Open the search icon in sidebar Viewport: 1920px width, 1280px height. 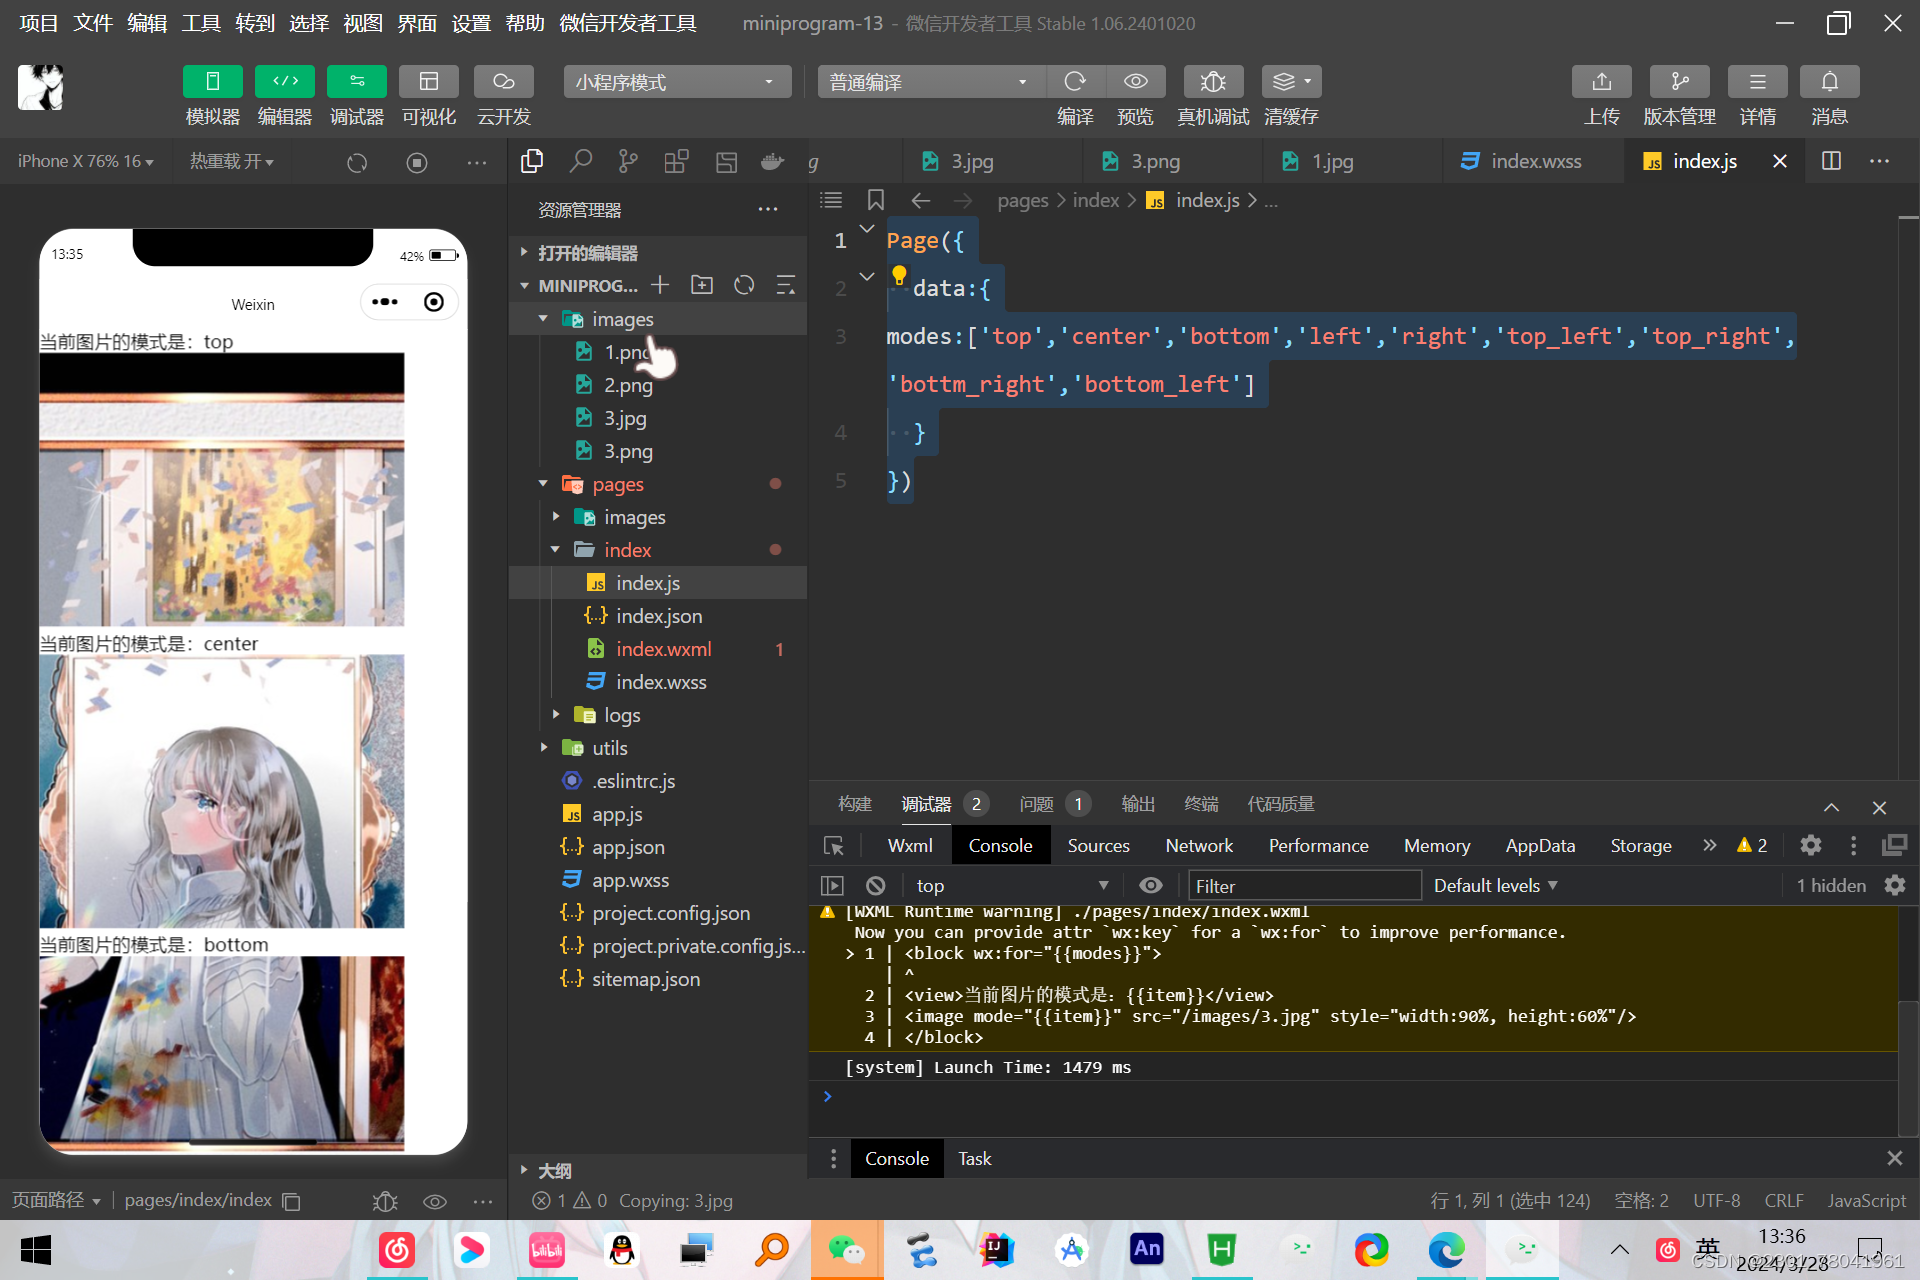point(580,161)
